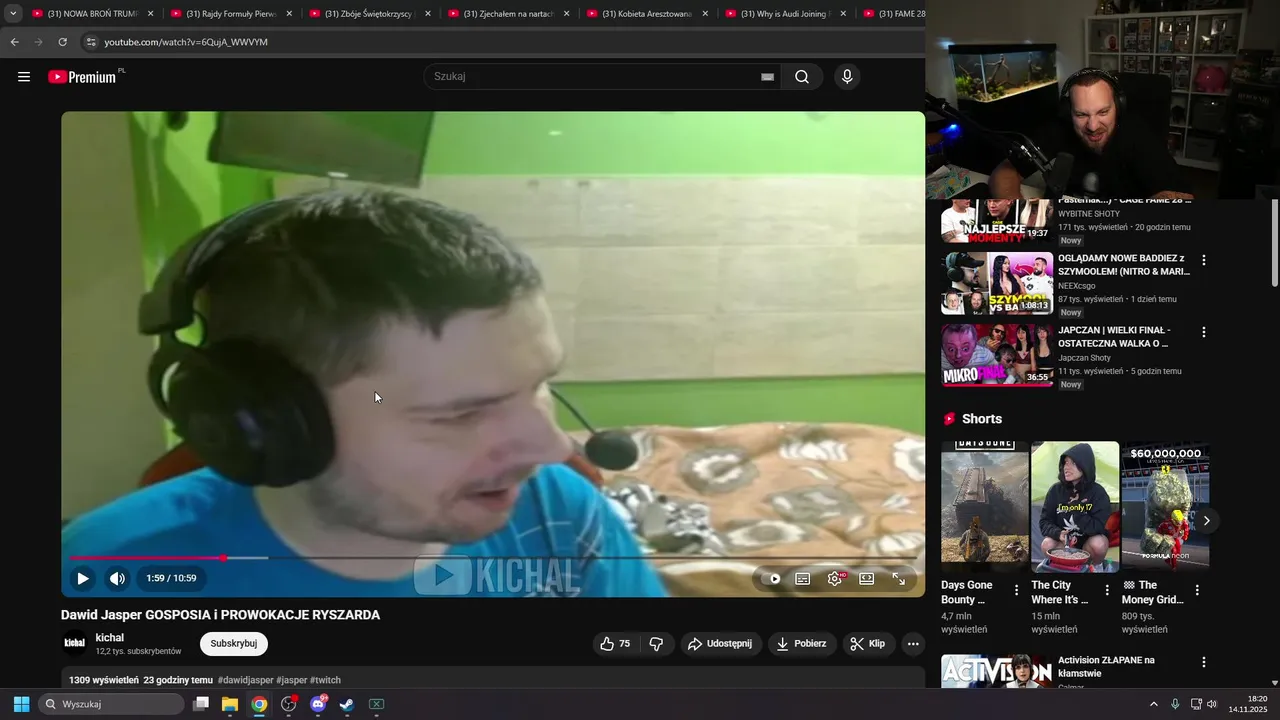Open the on-screen keyboard icon in search box
Viewport: 1280px width, 720px height.
767,77
